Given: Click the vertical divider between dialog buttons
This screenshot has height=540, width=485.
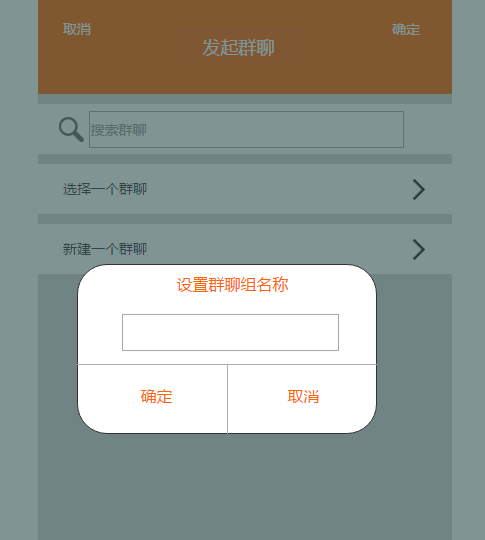Looking at the screenshot, I should pyautogui.click(x=227, y=399).
